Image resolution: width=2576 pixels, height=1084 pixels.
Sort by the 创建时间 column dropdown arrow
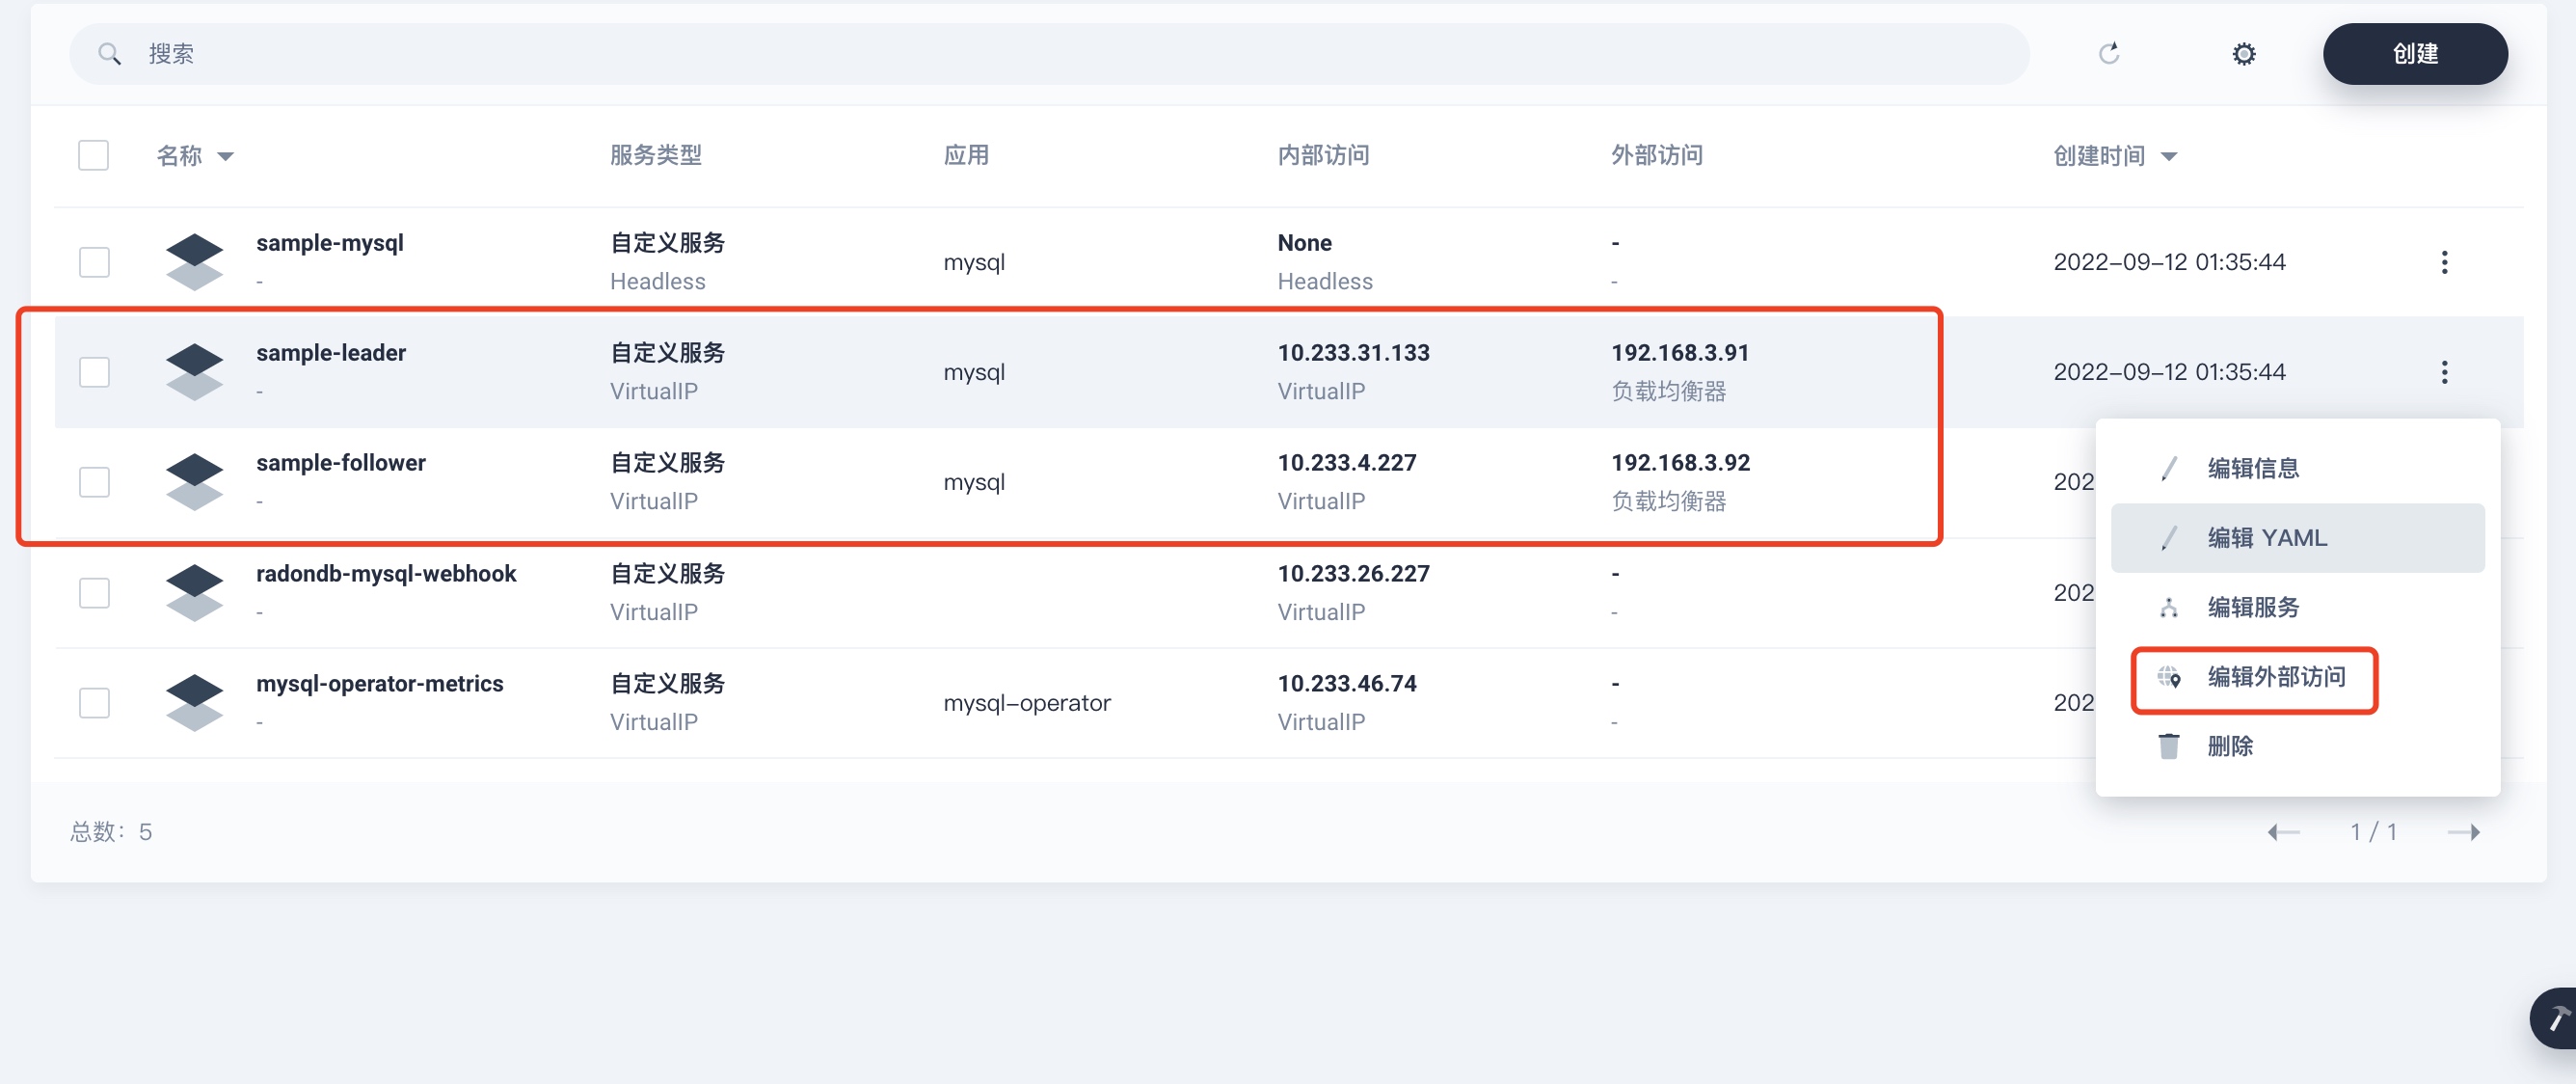pos(2169,156)
